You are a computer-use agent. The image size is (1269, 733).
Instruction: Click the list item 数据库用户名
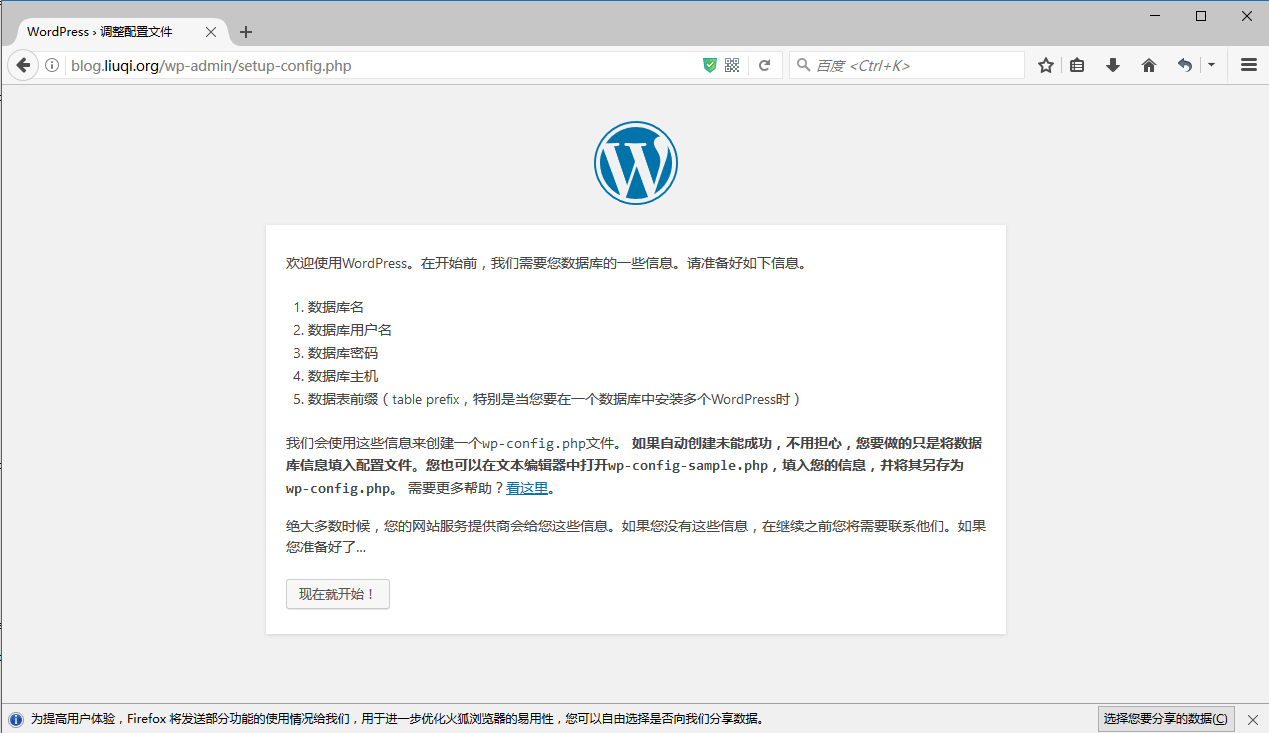[x=350, y=330]
